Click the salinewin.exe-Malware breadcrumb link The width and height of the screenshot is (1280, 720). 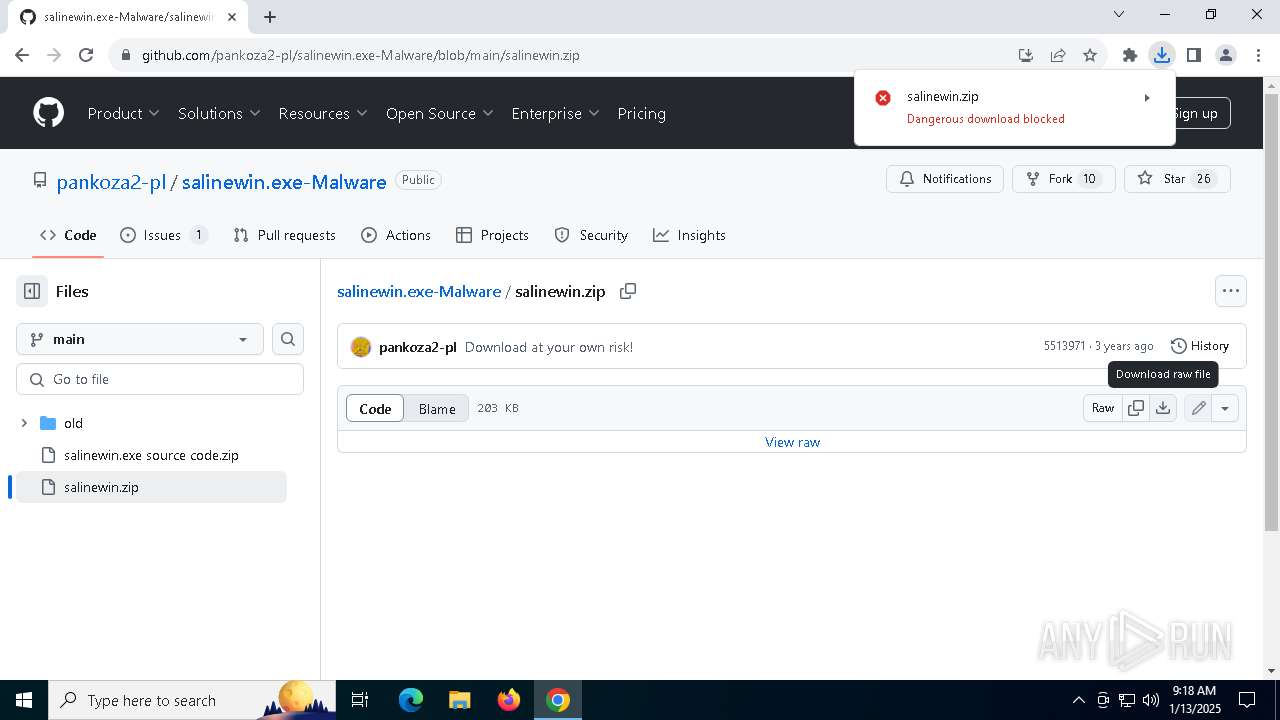(419, 291)
